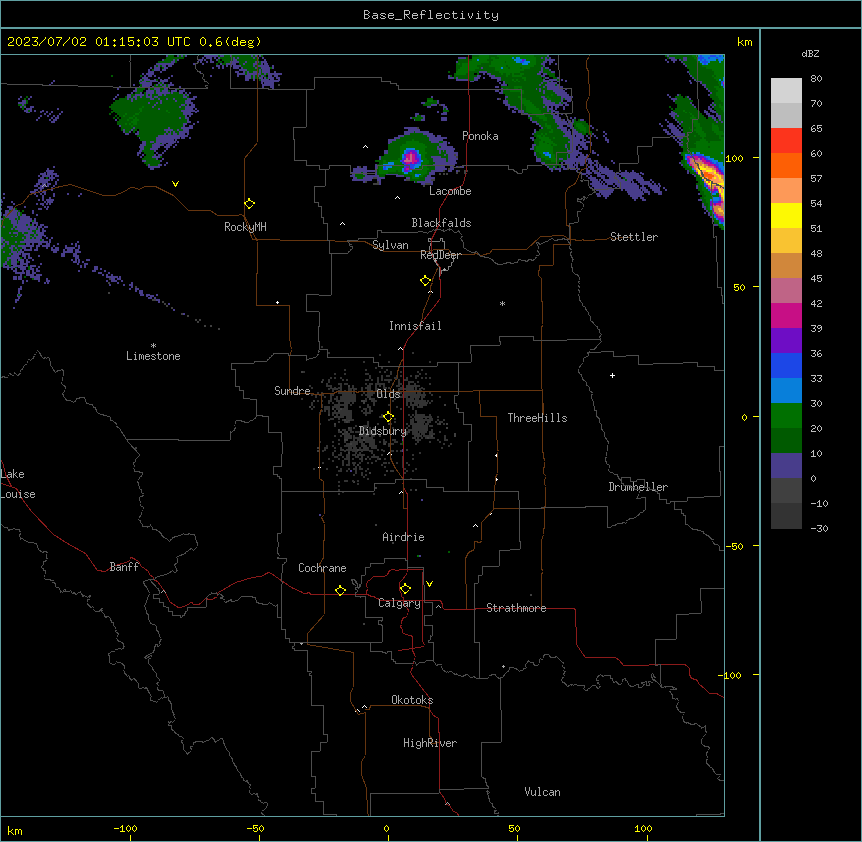Select the Innisfail label

click(415, 326)
